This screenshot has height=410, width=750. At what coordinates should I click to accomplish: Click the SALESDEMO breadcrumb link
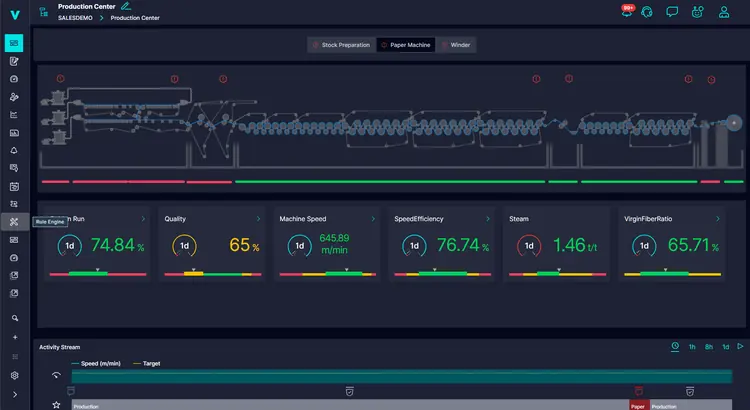(x=76, y=18)
